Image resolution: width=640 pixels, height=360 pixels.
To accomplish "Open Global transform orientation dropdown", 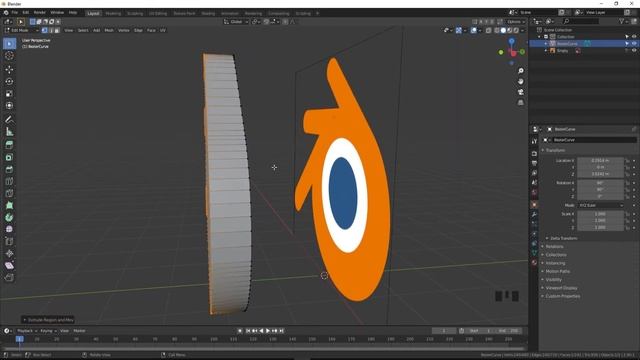I will [236, 22].
